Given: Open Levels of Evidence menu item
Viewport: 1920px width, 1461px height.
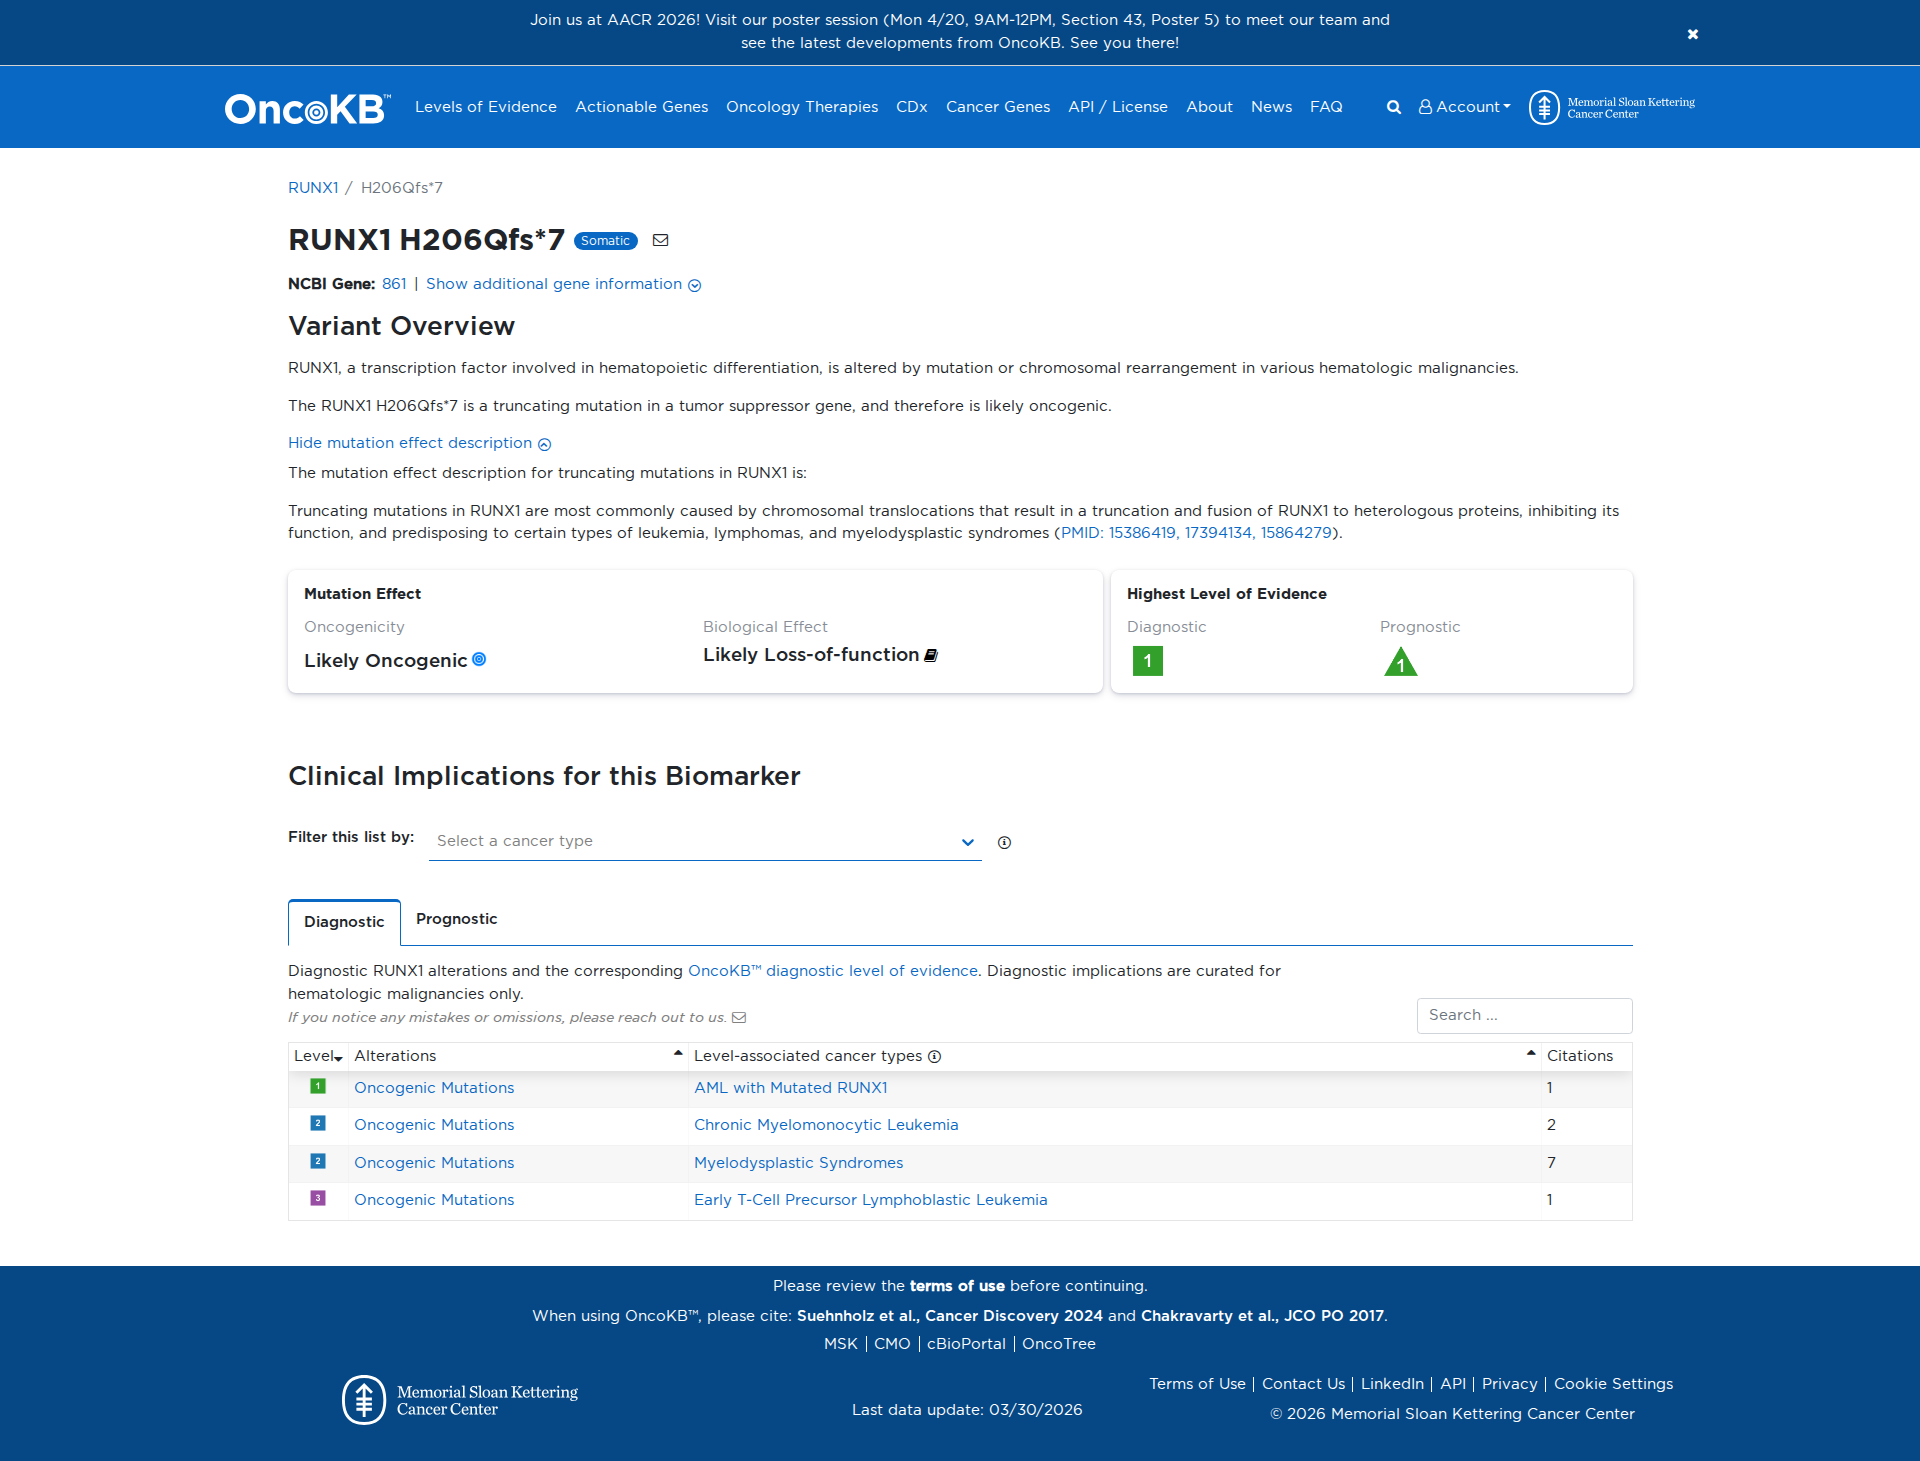Looking at the screenshot, I should [486, 107].
